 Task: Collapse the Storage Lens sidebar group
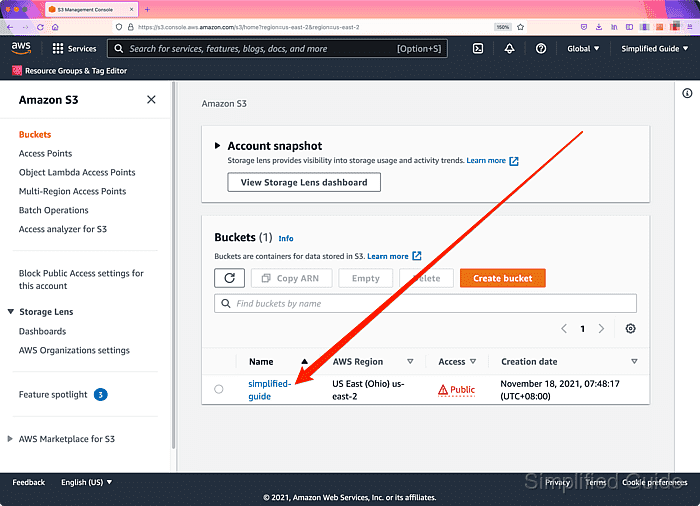pos(11,312)
